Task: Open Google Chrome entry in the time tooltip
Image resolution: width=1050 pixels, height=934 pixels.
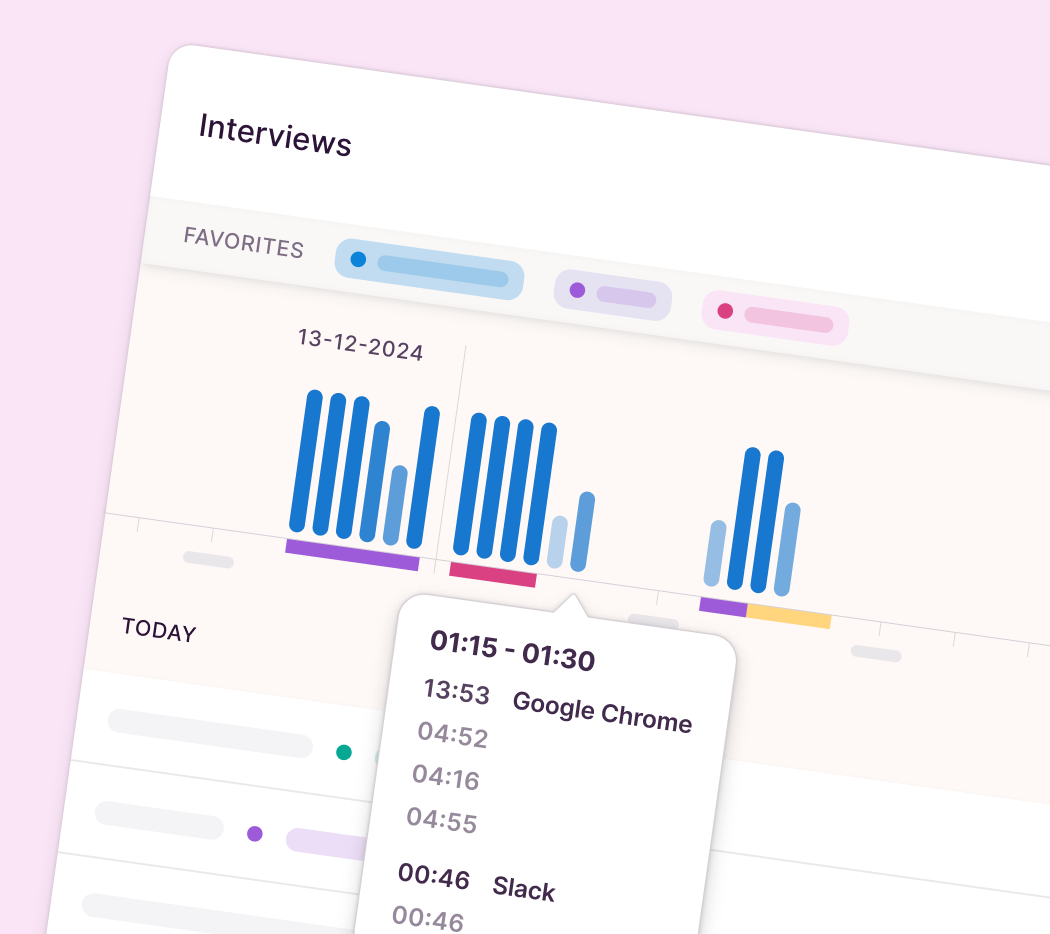Action: [602, 710]
